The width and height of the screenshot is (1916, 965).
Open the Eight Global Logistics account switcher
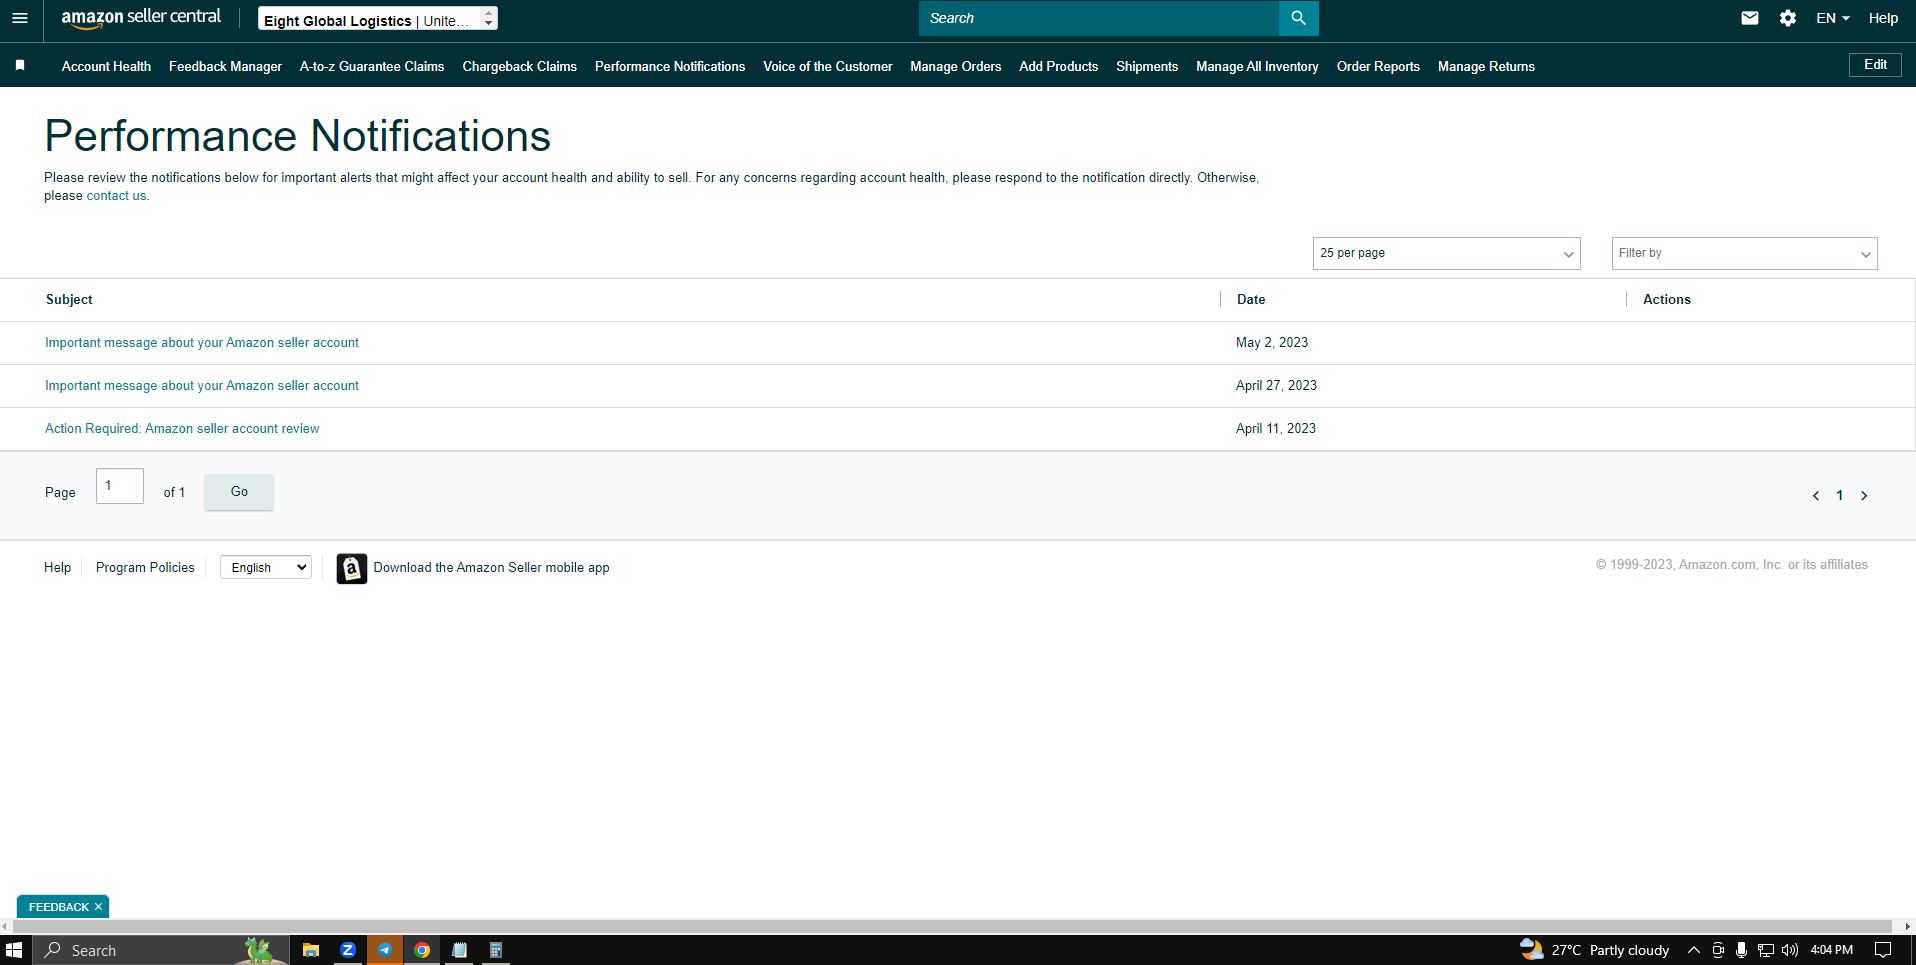[x=377, y=19]
